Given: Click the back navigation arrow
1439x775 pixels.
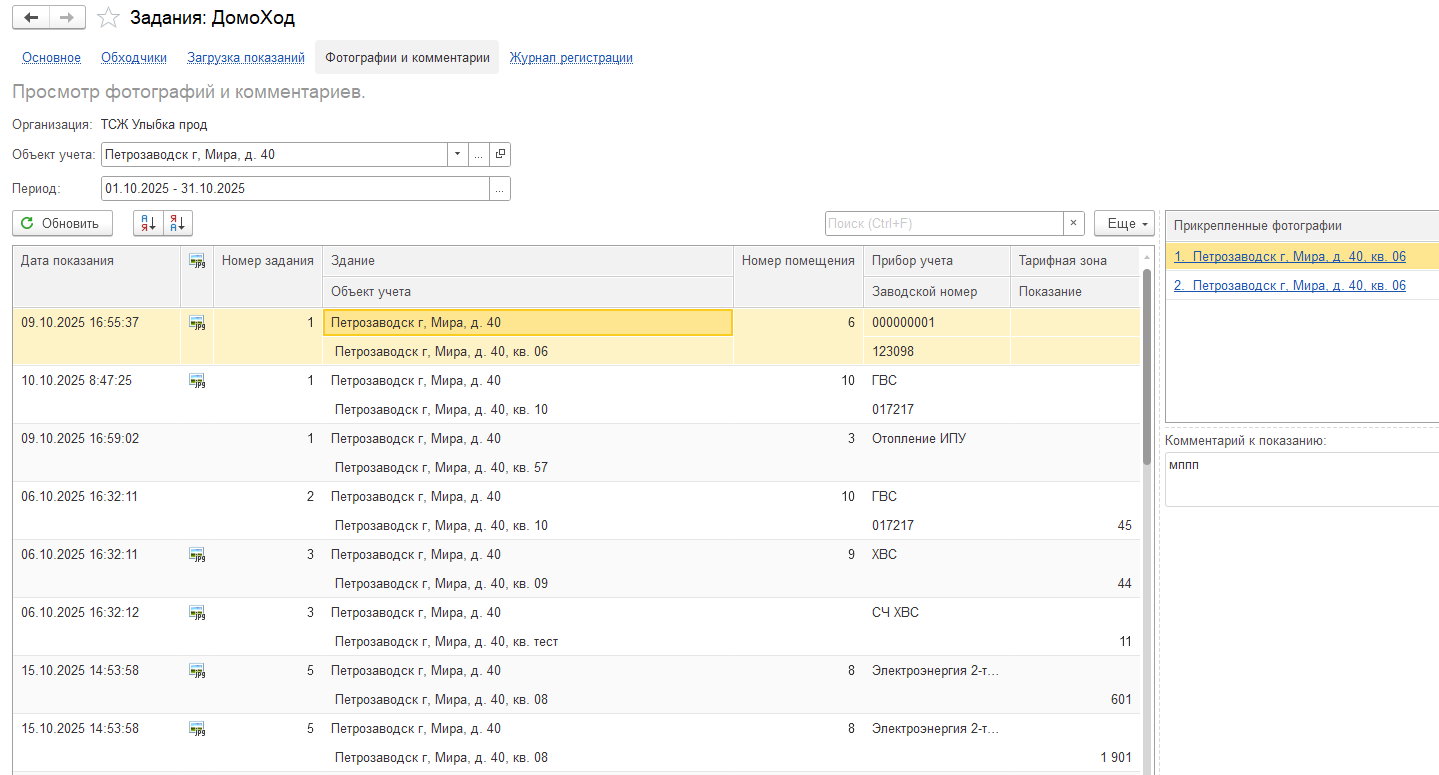Looking at the screenshot, I should tap(31, 18).
